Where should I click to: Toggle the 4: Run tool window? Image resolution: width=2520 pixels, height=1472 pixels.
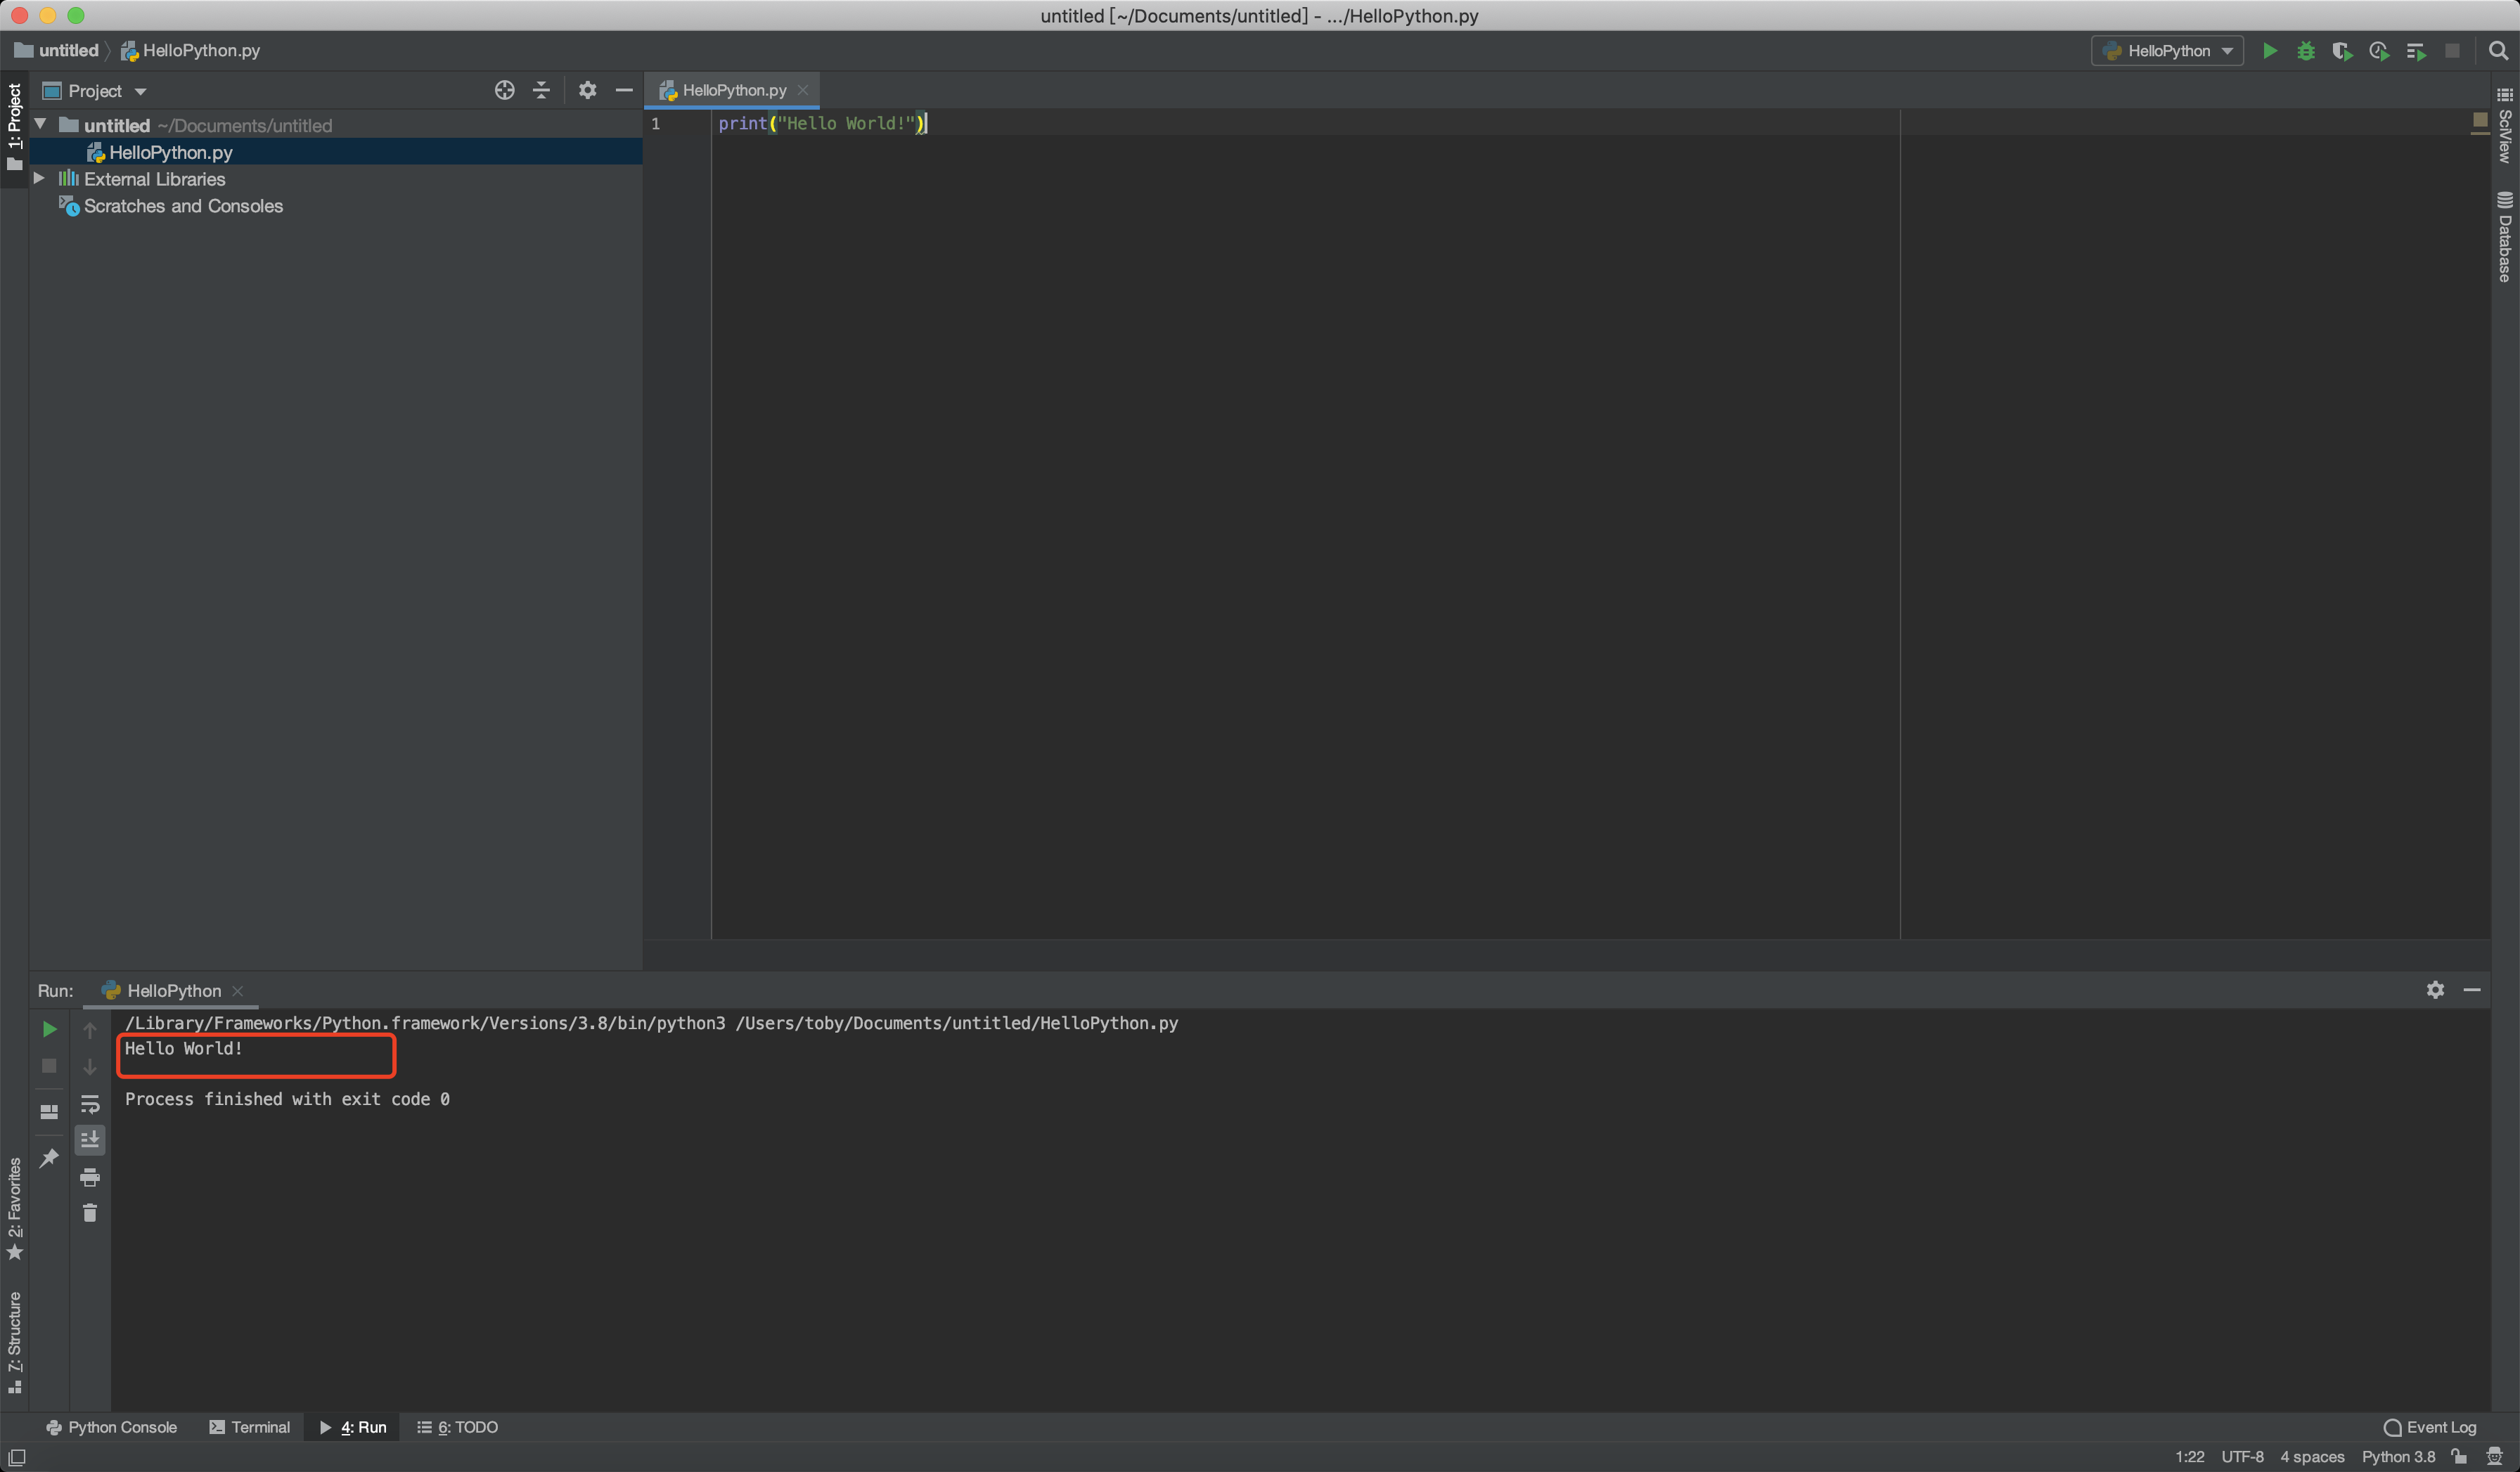pyautogui.click(x=353, y=1427)
